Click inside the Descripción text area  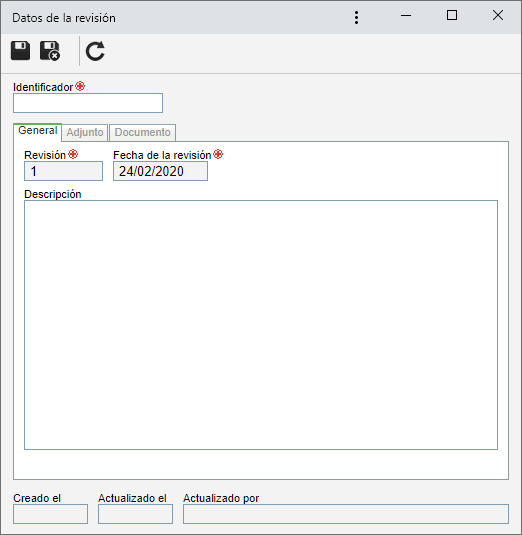(x=261, y=325)
